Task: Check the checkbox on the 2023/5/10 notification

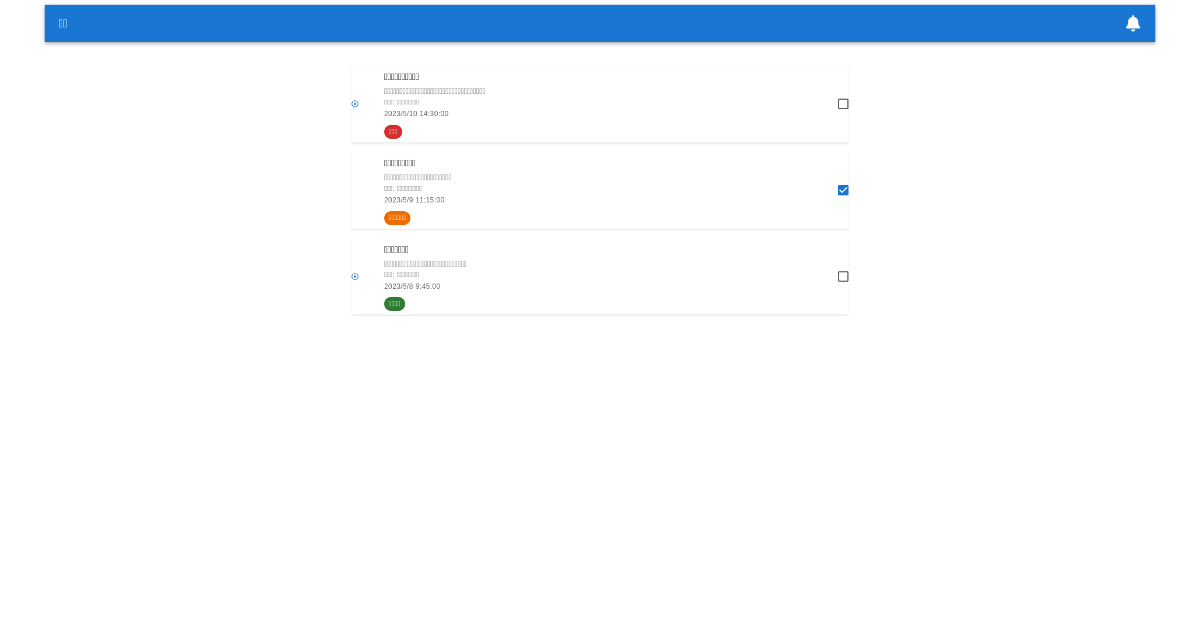Action: click(x=843, y=103)
